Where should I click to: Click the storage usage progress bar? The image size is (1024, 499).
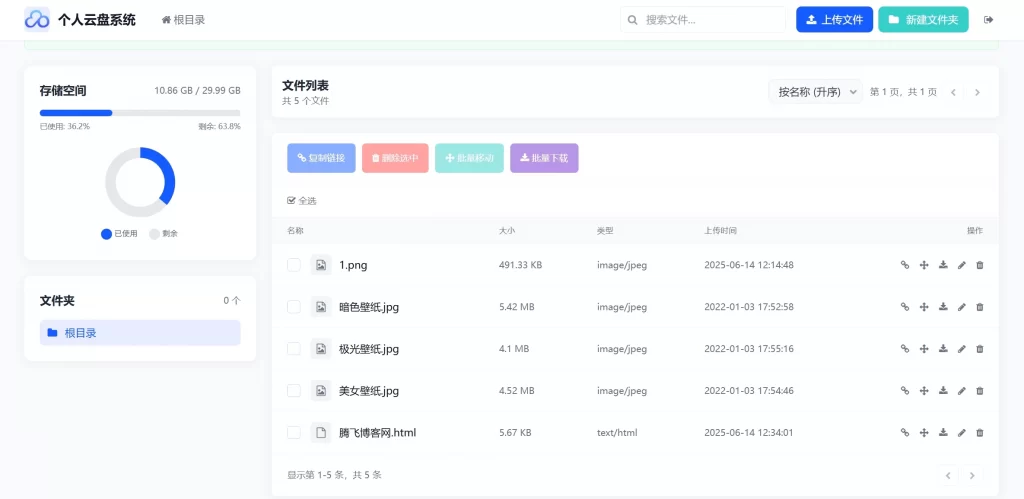(140, 113)
